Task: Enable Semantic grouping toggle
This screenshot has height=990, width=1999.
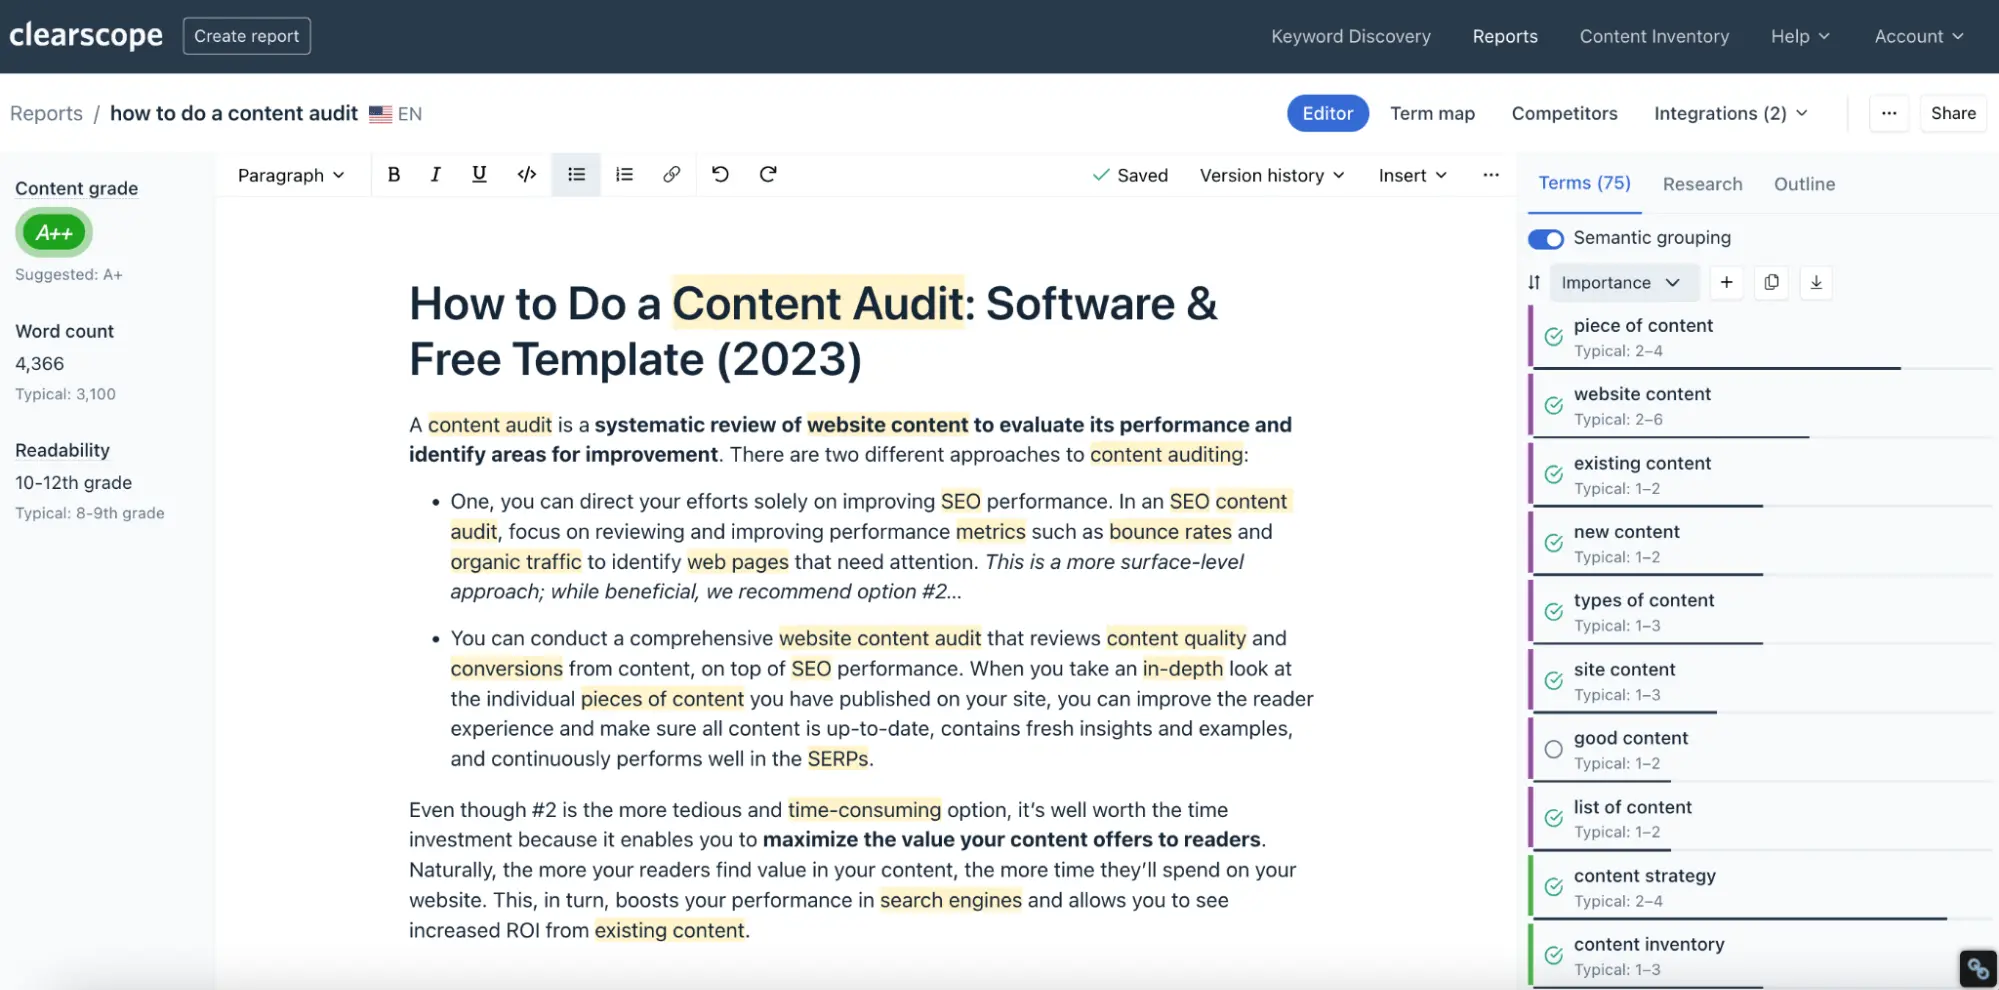Action: (1546, 238)
